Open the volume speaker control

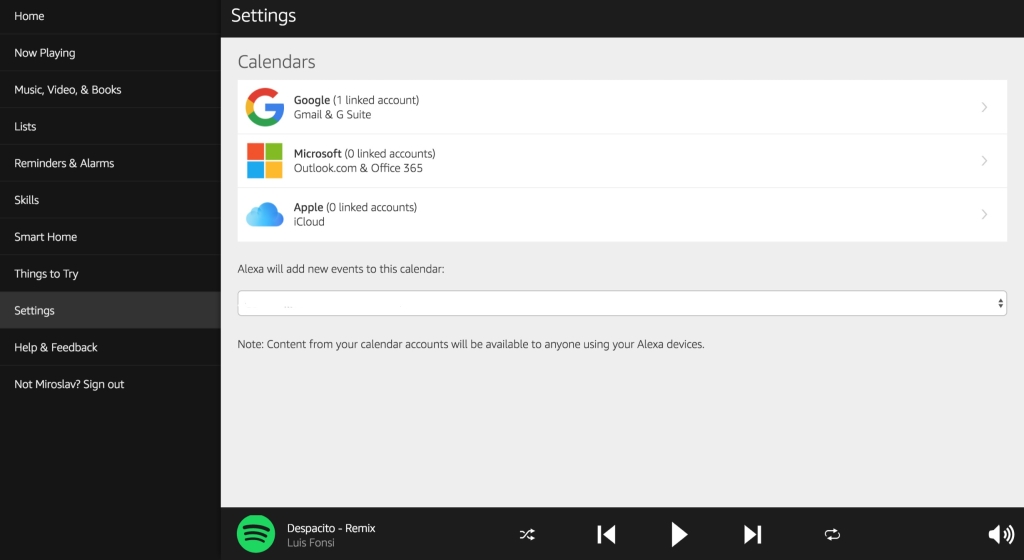[1000, 534]
